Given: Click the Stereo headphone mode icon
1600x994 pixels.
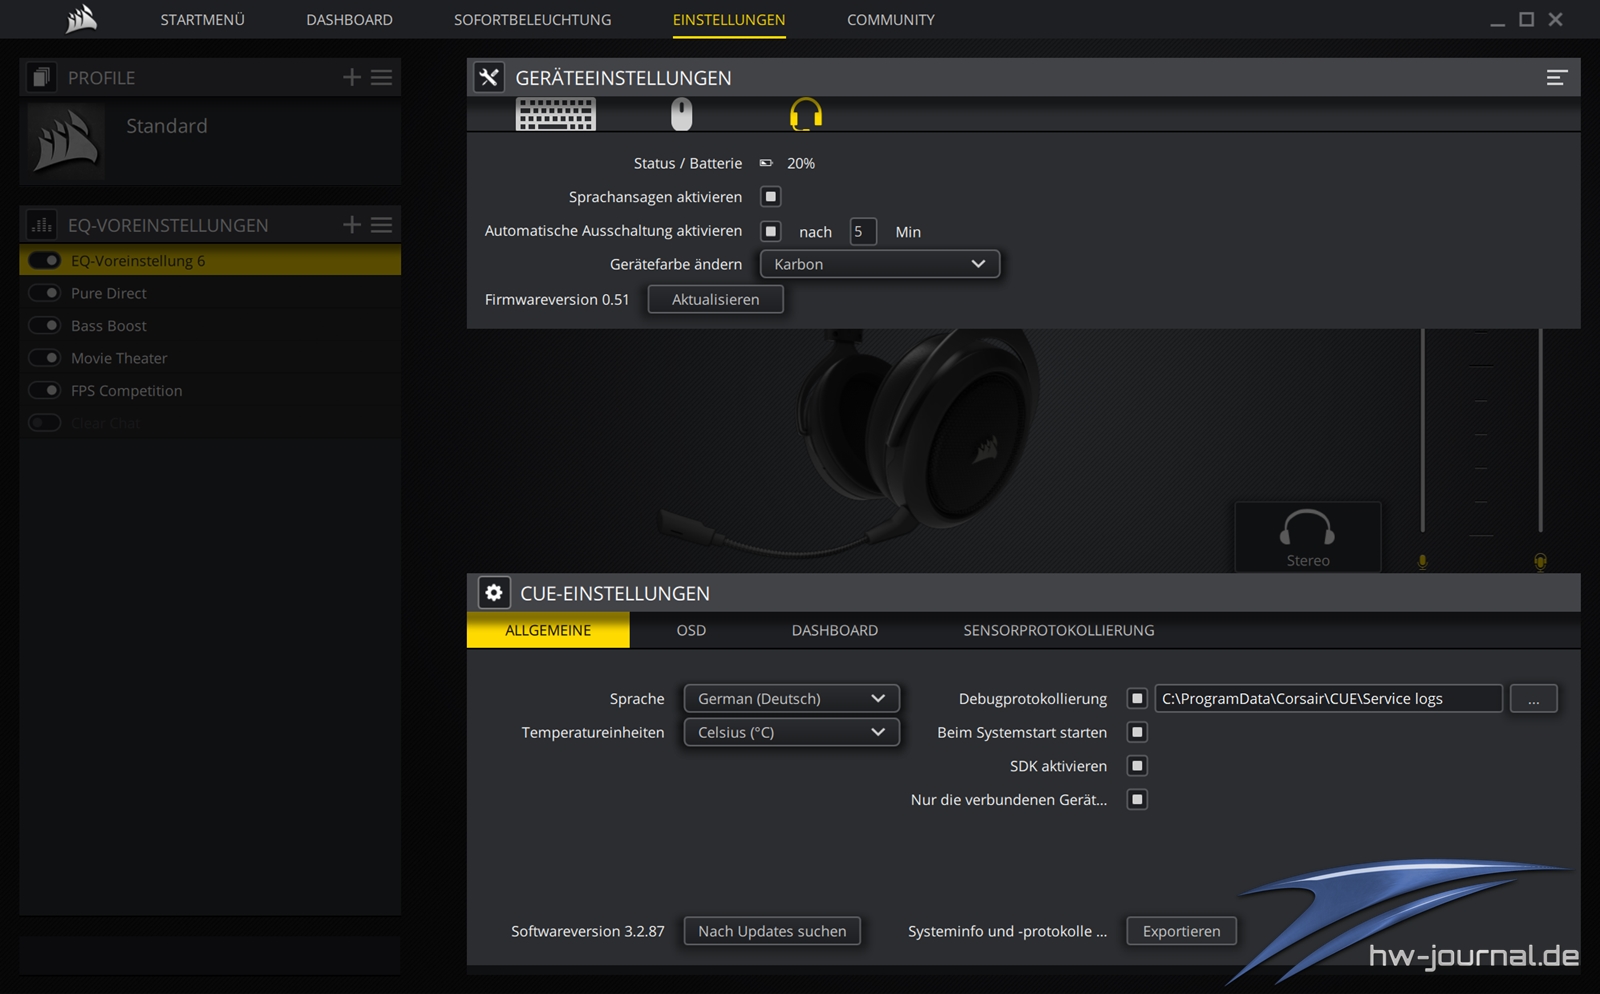Looking at the screenshot, I should [x=1307, y=537].
